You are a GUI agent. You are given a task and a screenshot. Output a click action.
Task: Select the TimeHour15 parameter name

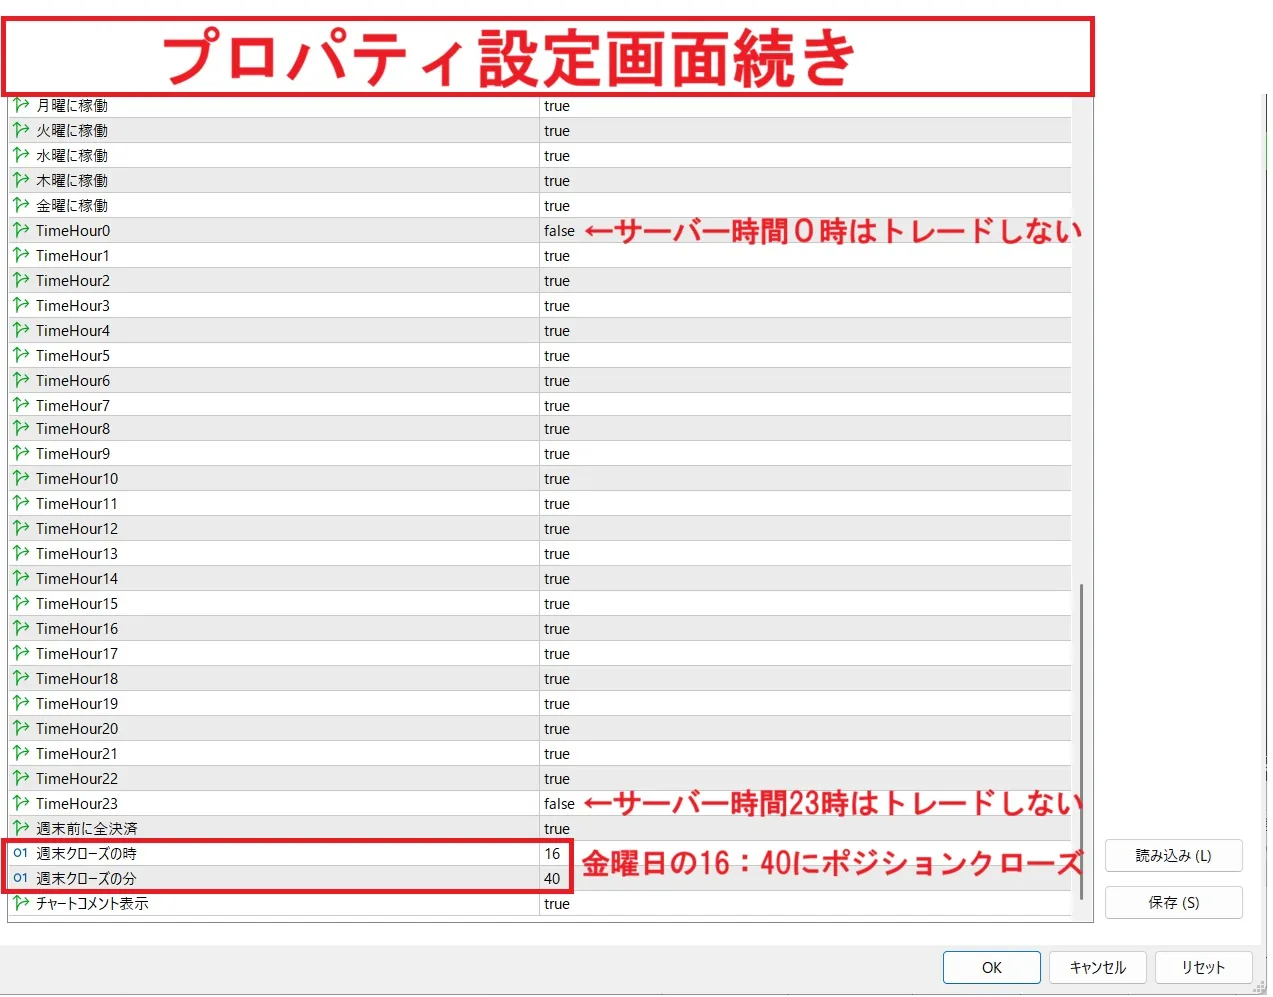(x=77, y=604)
